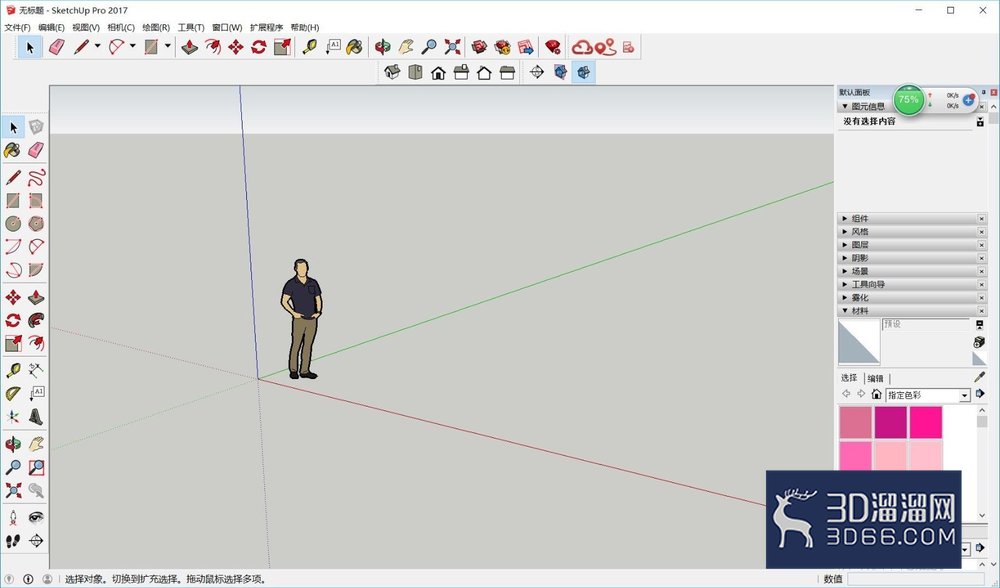Activate the Rotate tool in top toolbar

pos(259,47)
